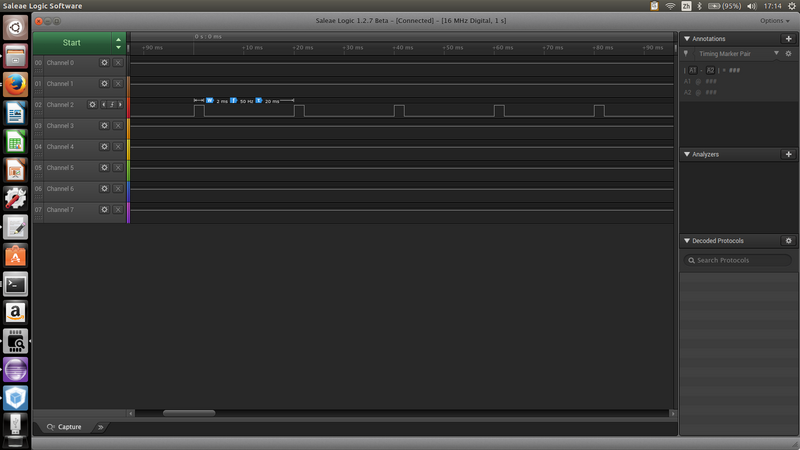Collapse the Annotations panel
This screenshot has width=800, height=450.
[687, 39]
